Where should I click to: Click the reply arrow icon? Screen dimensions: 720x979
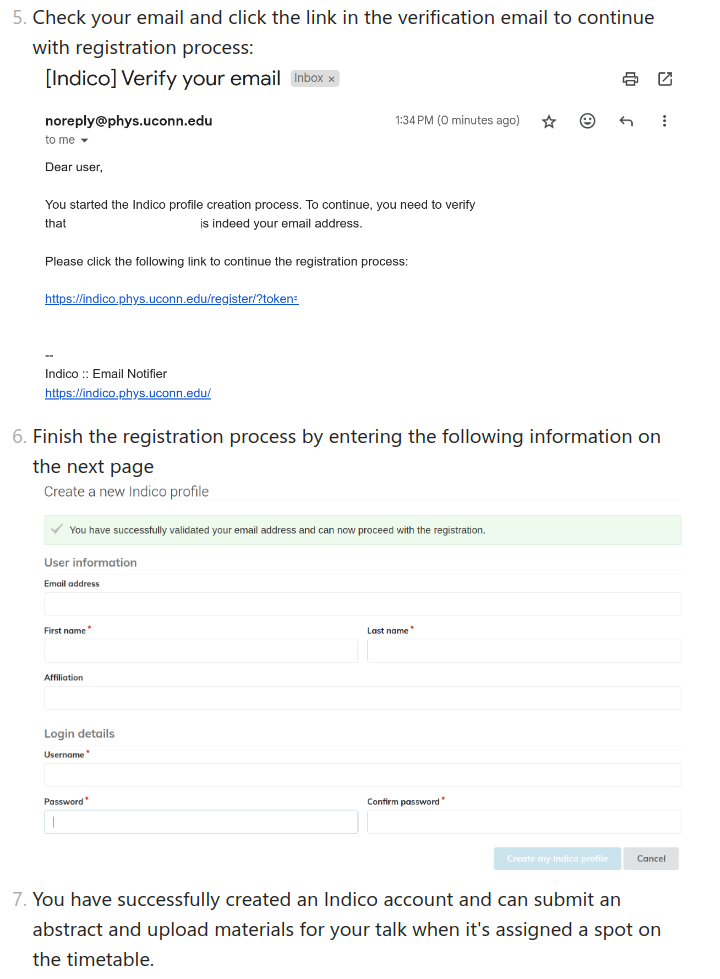626,121
